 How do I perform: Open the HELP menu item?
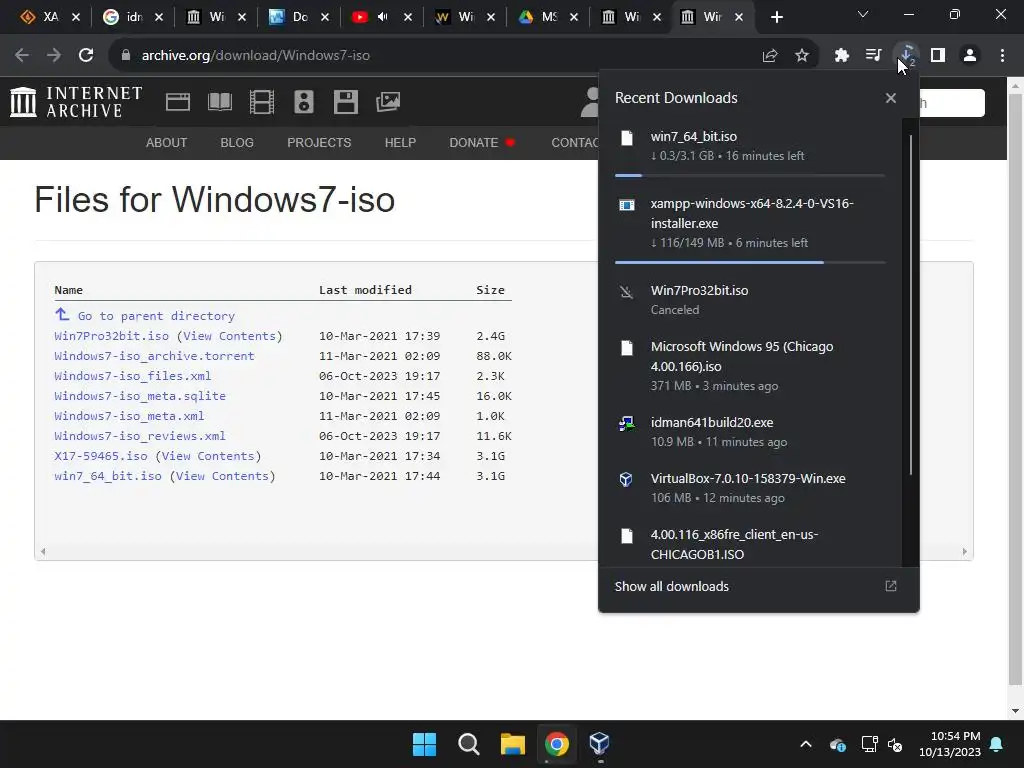coord(400,142)
